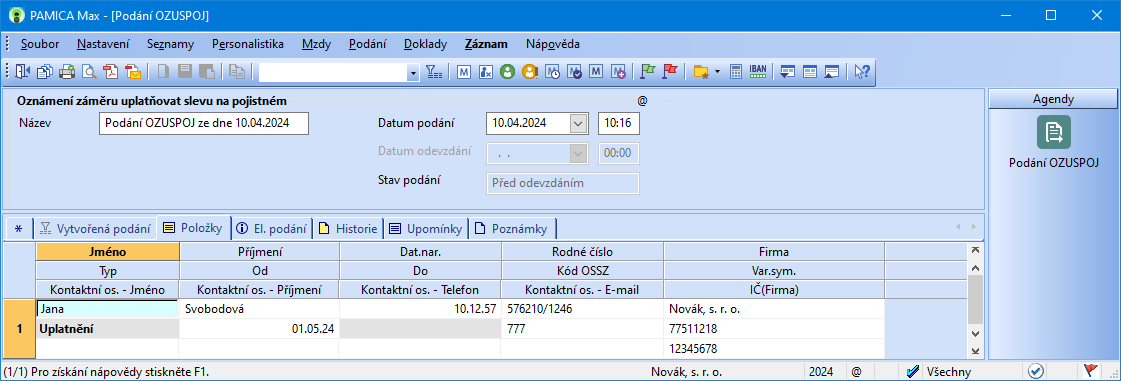The image size is (1121, 381).
Task: Click table scrollbar double-up arrow
Action: pos(974,250)
